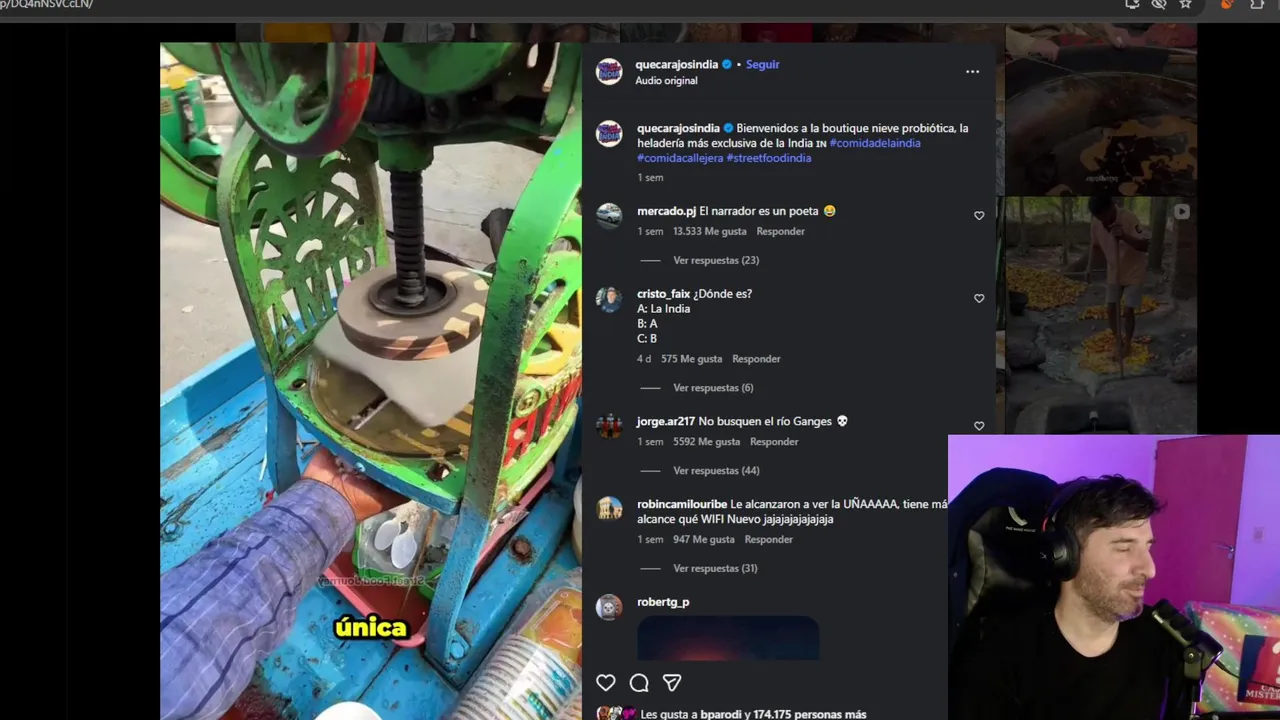Open cristo_faix commenter avatar
This screenshot has height=720, width=1280.
coord(609,300)
